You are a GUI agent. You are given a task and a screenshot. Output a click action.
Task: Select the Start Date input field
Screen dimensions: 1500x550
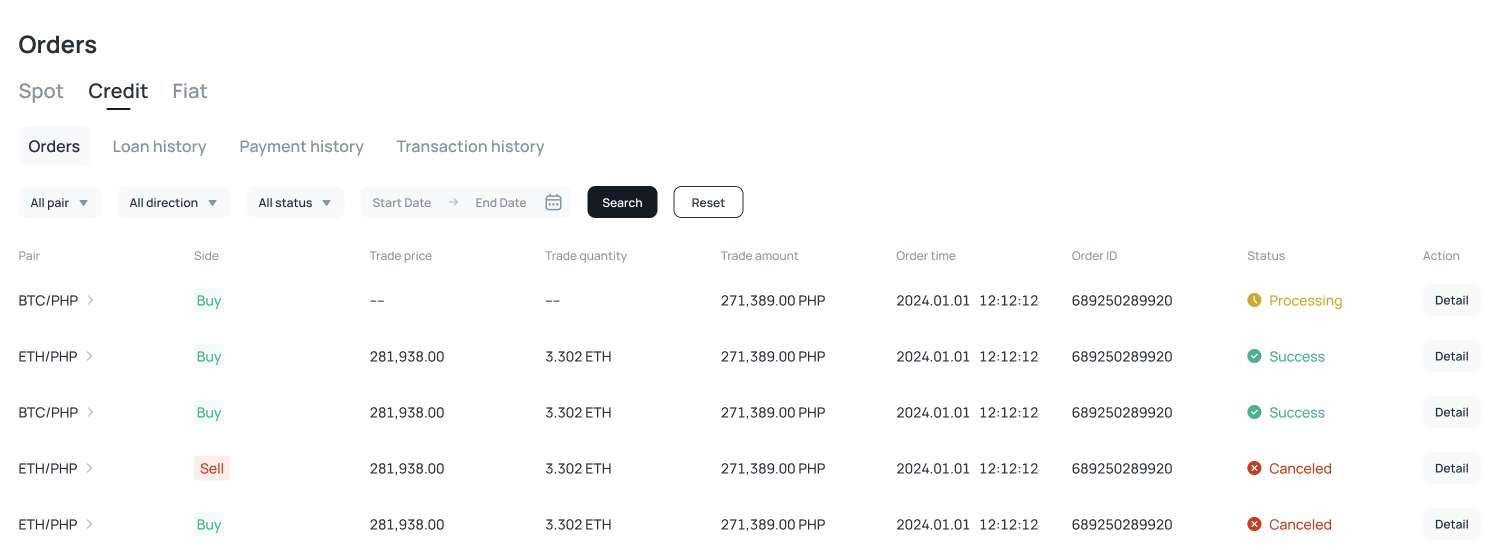402,202
